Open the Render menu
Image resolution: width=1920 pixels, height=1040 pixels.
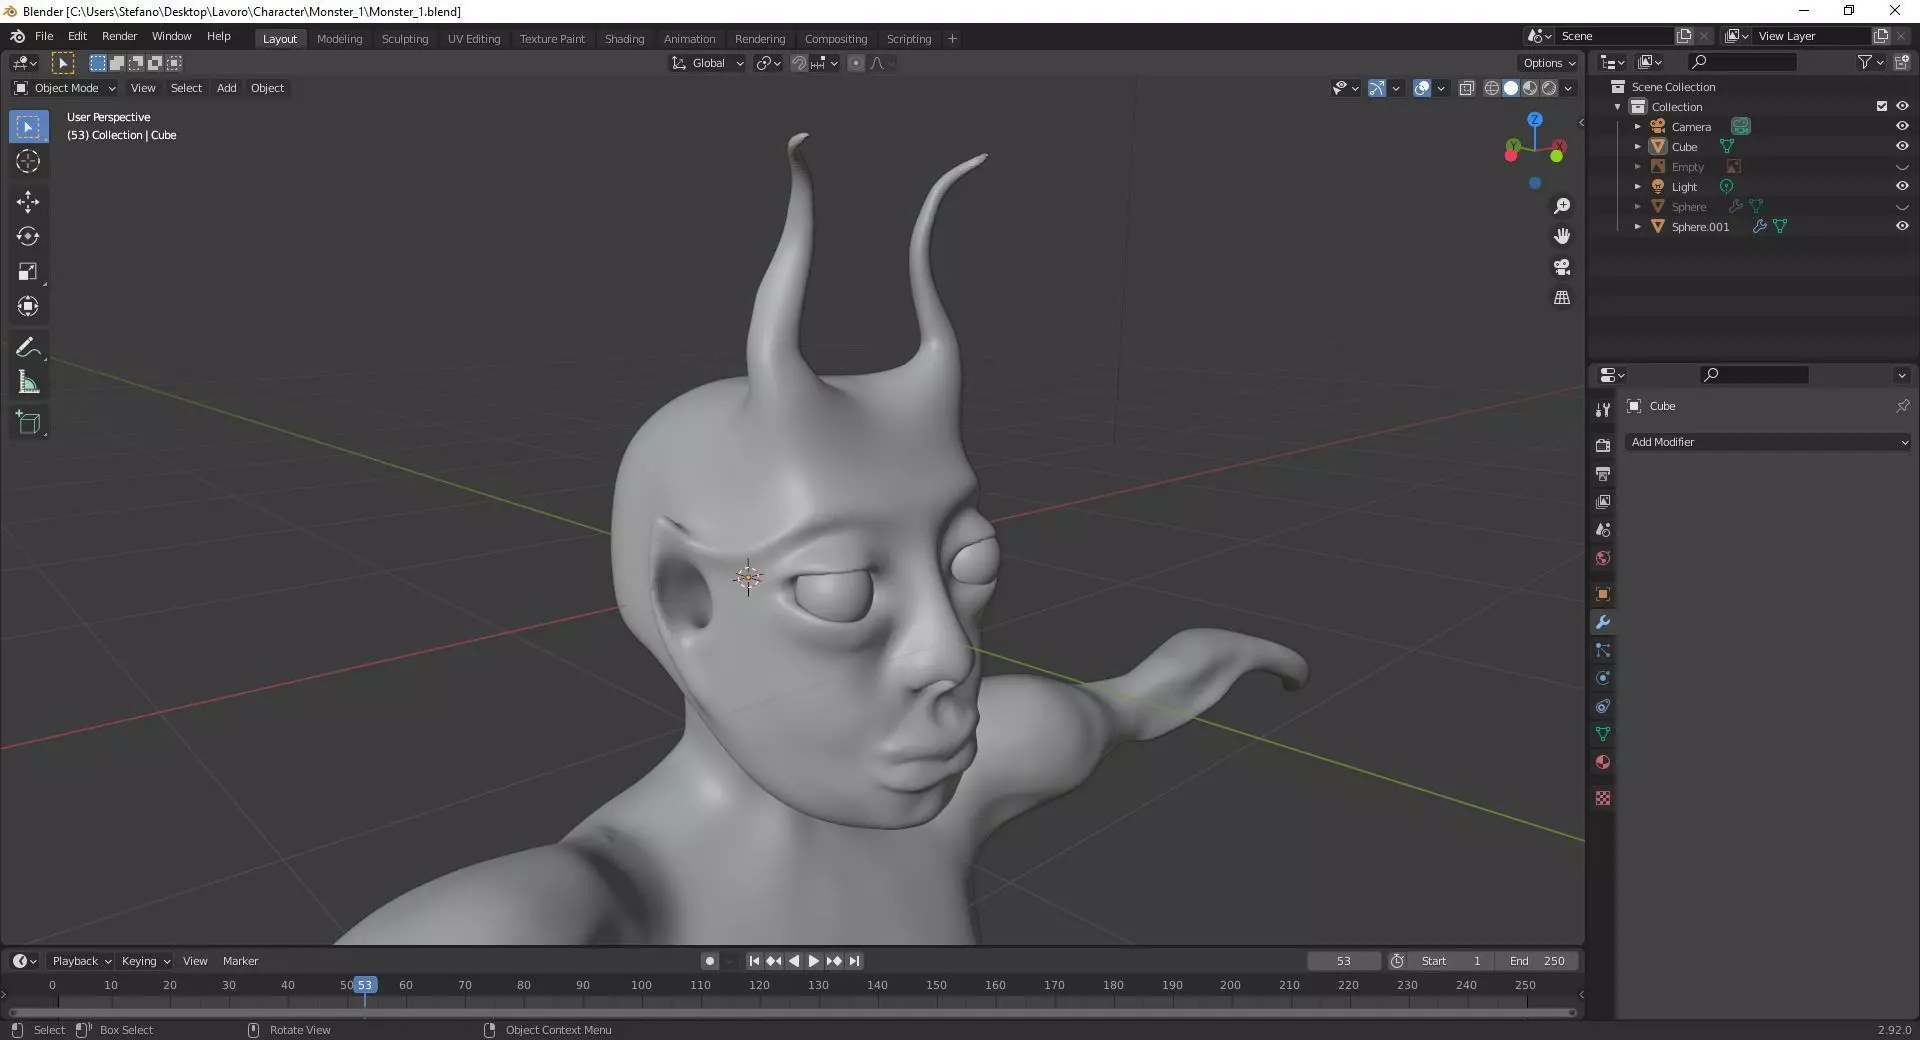click(x=120, y=36)
